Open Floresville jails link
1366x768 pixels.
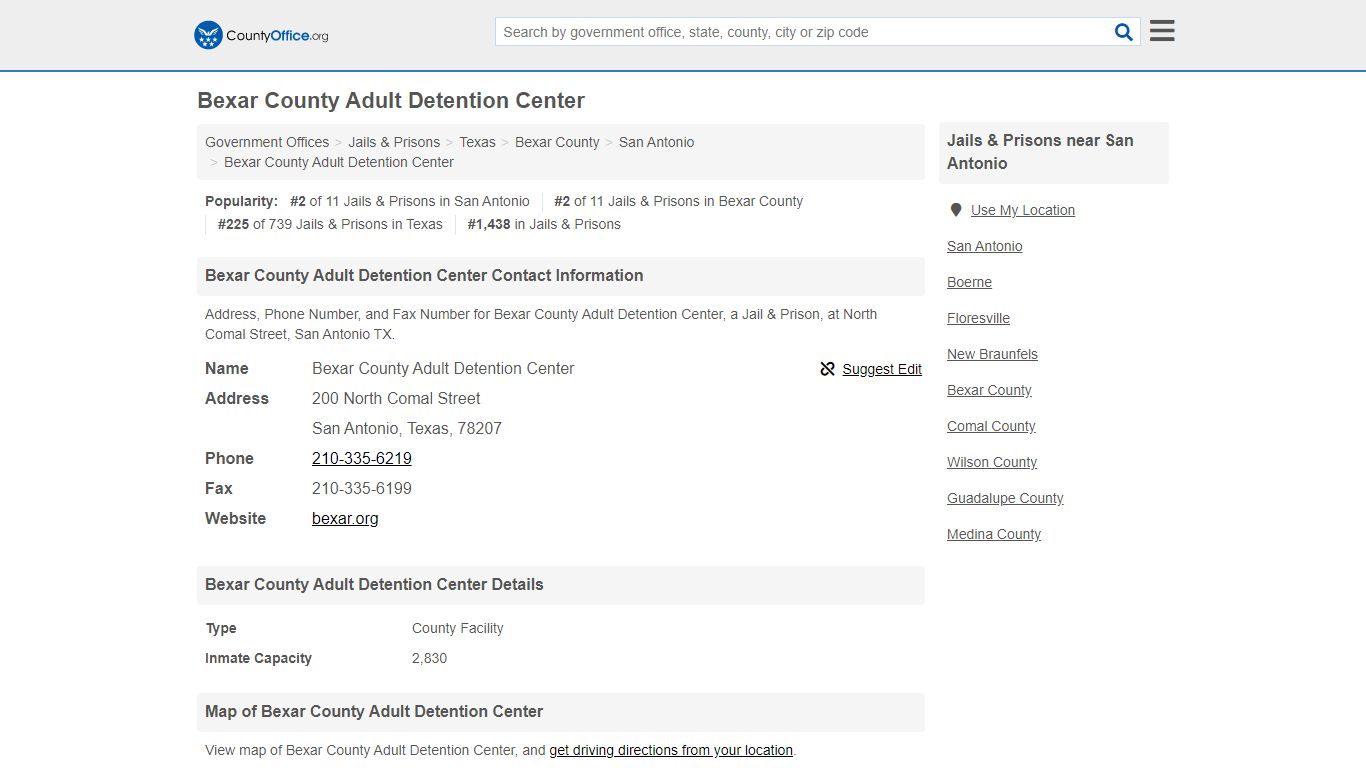[x=979, y=318]
